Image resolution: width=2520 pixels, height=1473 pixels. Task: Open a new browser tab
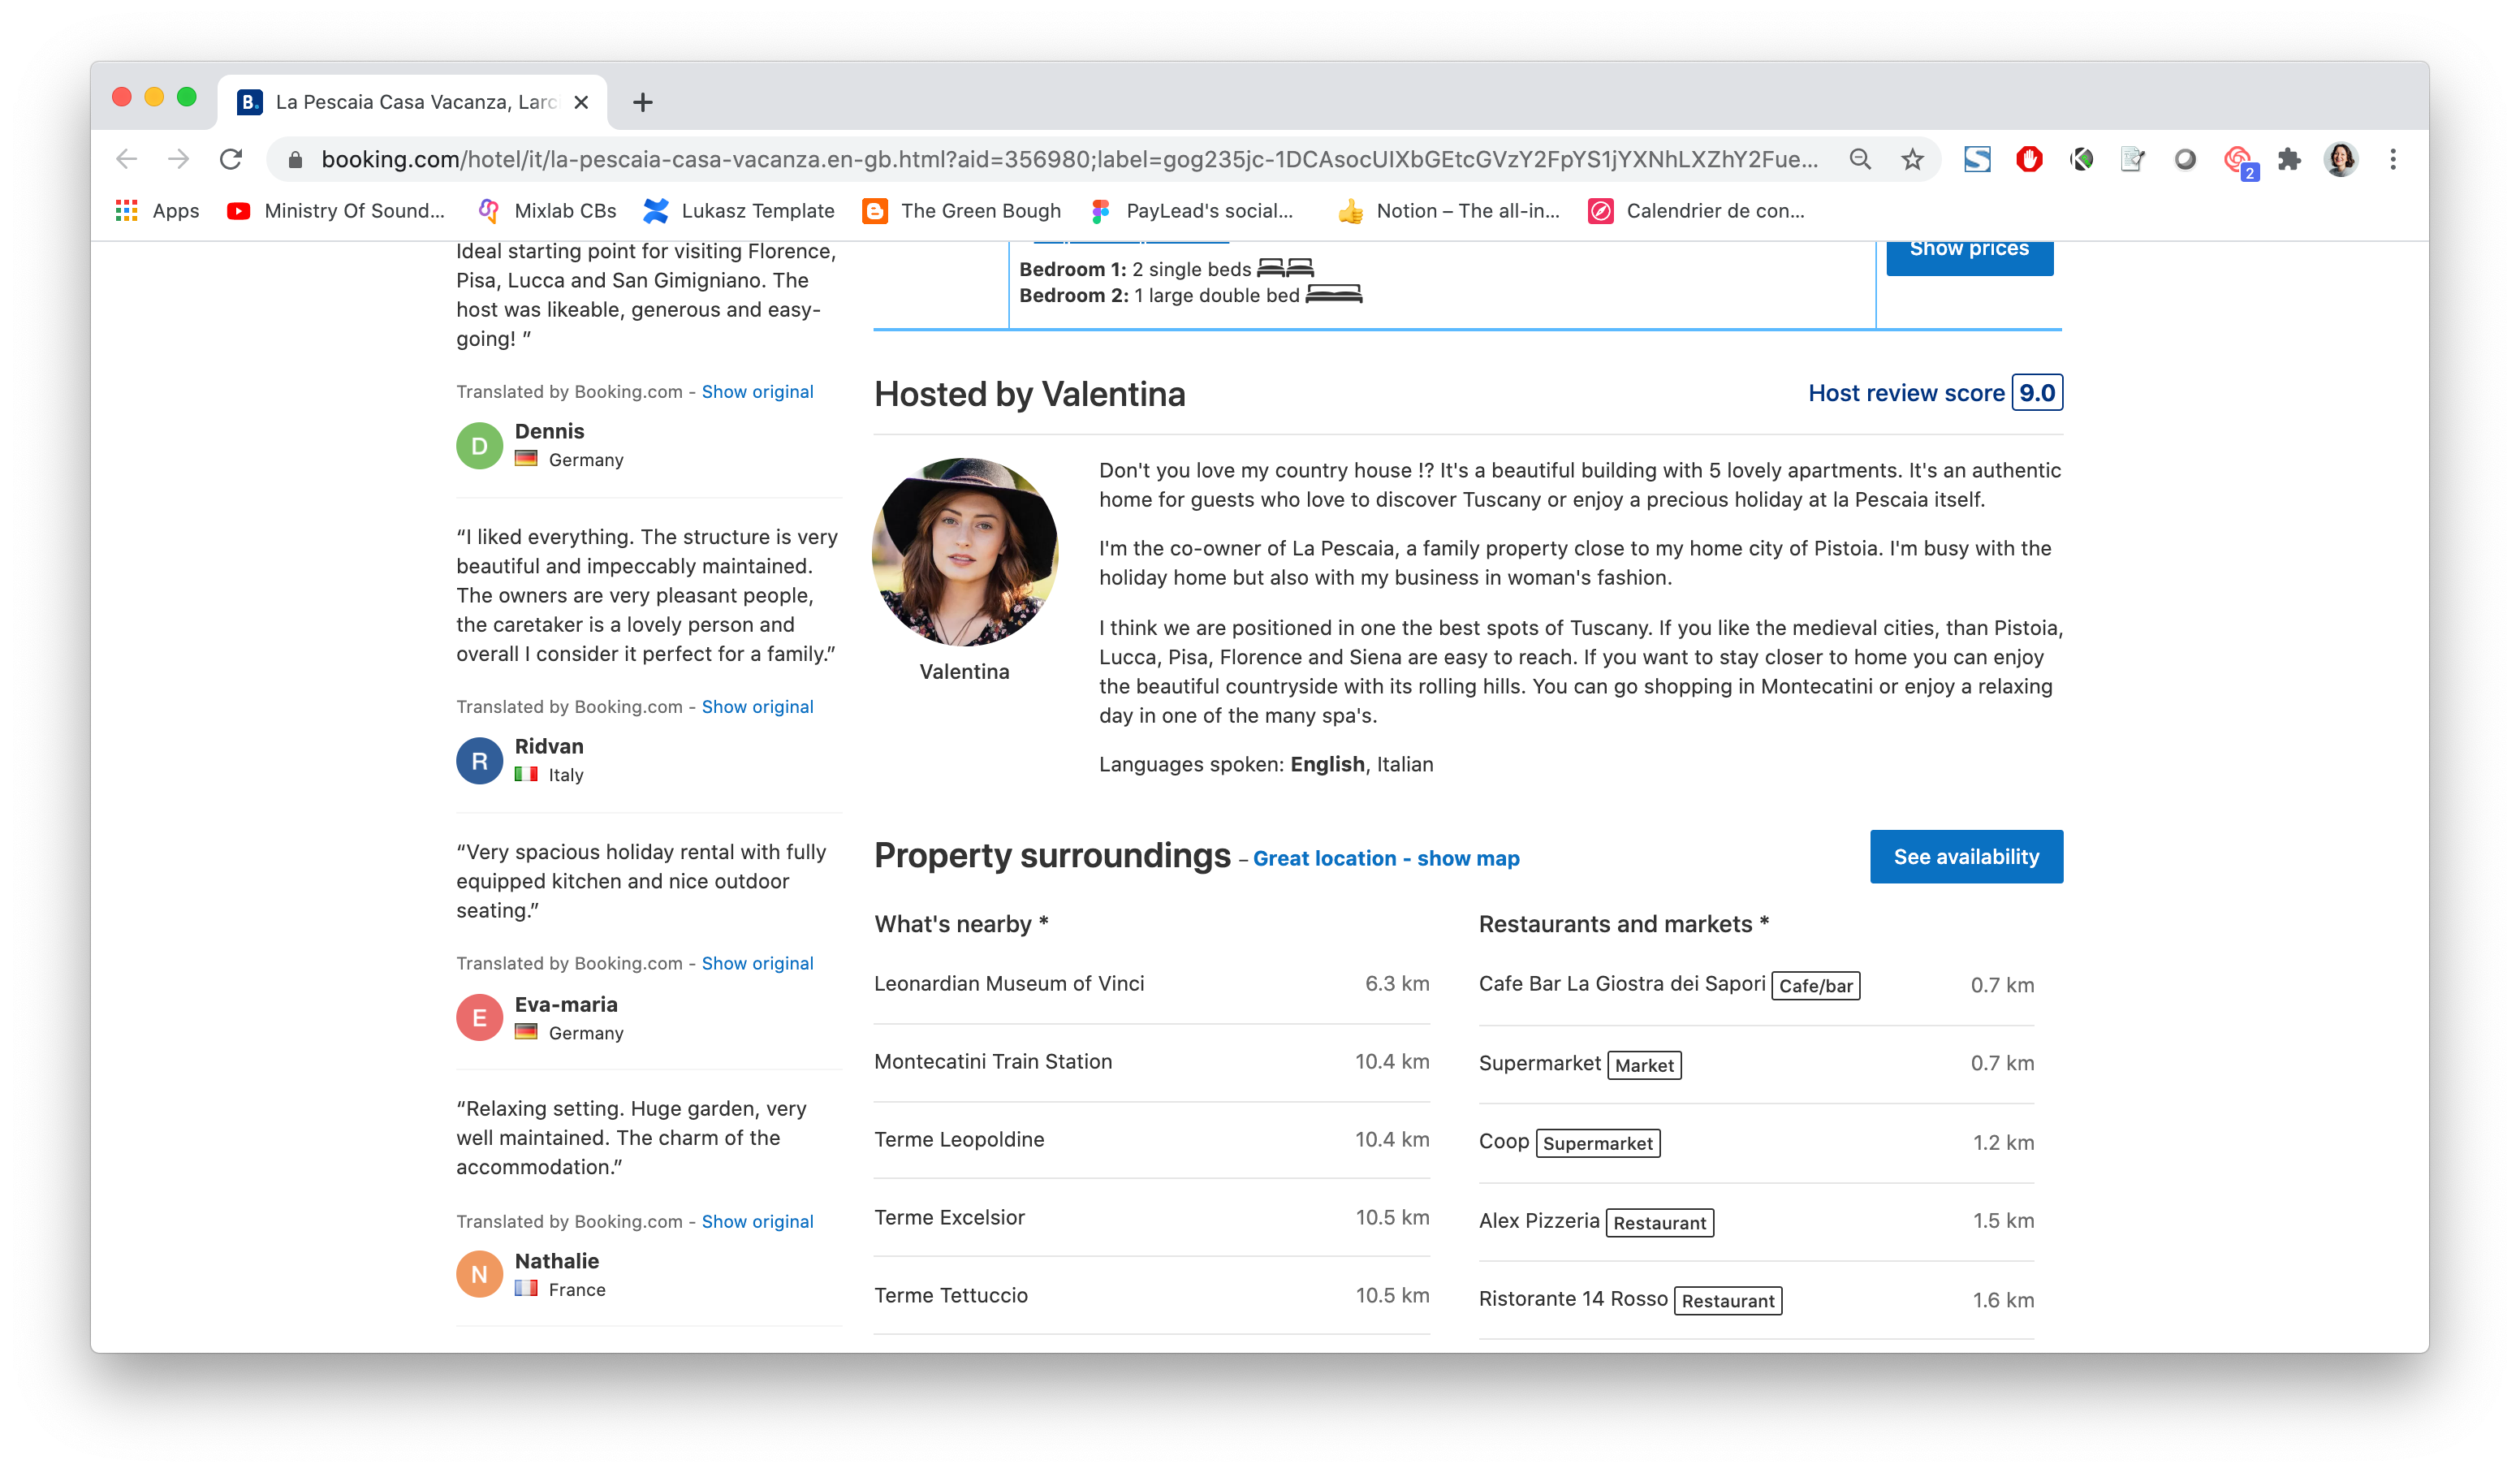point(643,102)
